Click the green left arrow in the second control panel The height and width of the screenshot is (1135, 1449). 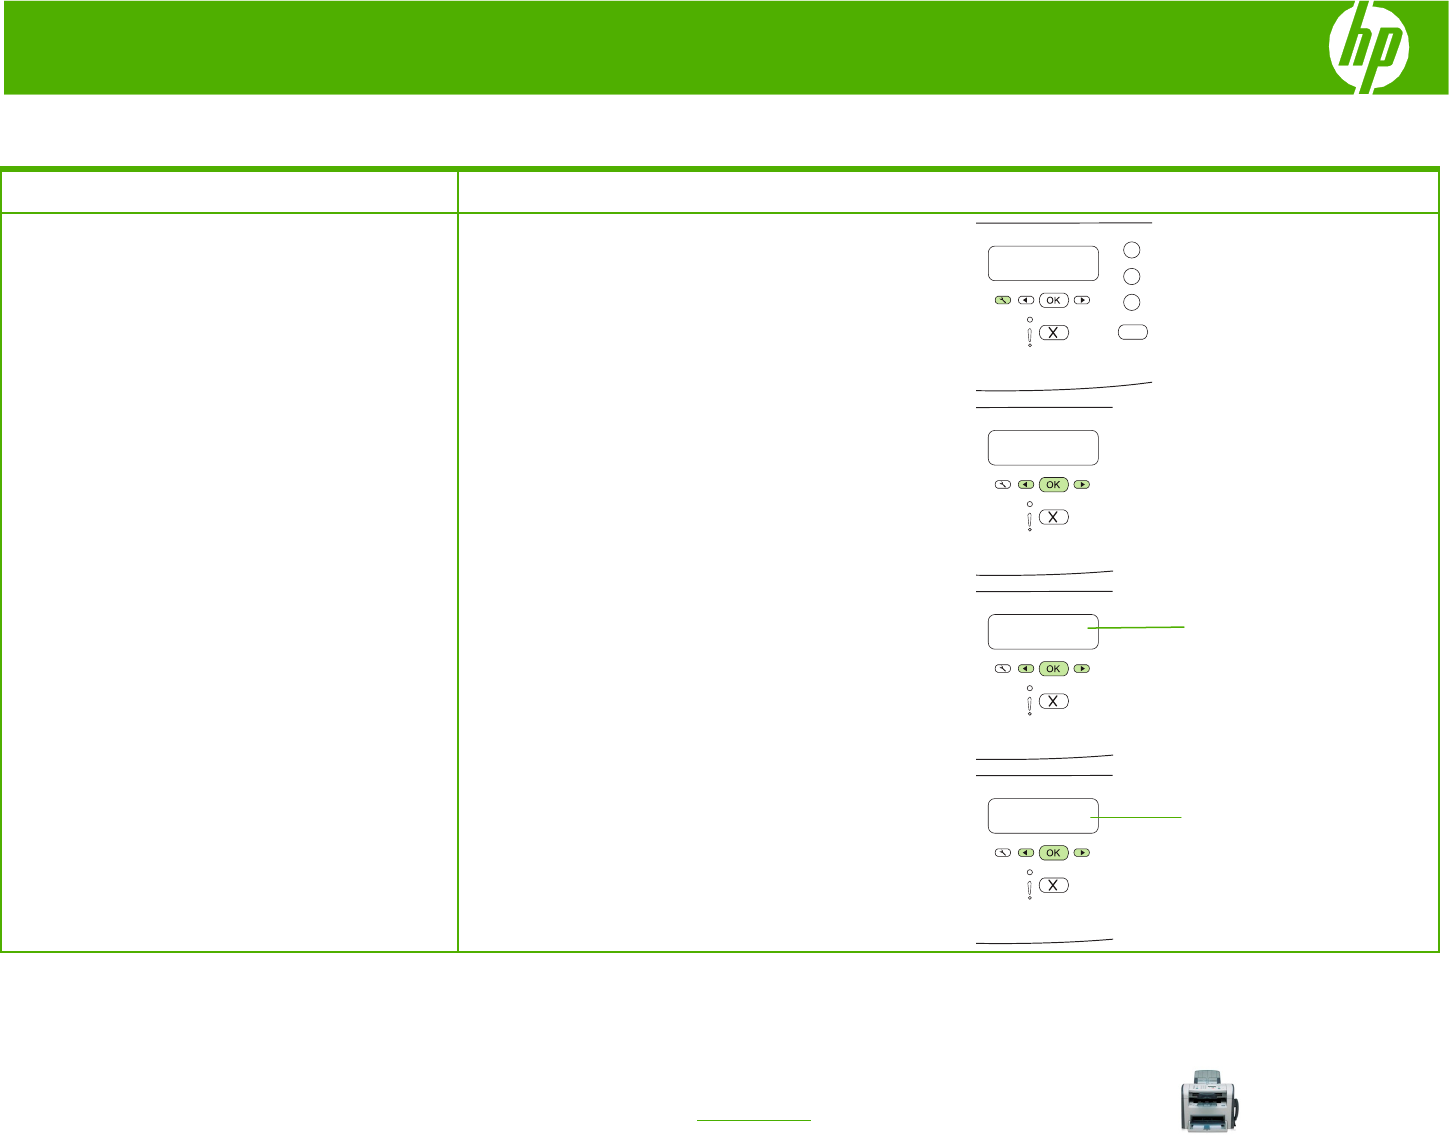click(1026, 485)
